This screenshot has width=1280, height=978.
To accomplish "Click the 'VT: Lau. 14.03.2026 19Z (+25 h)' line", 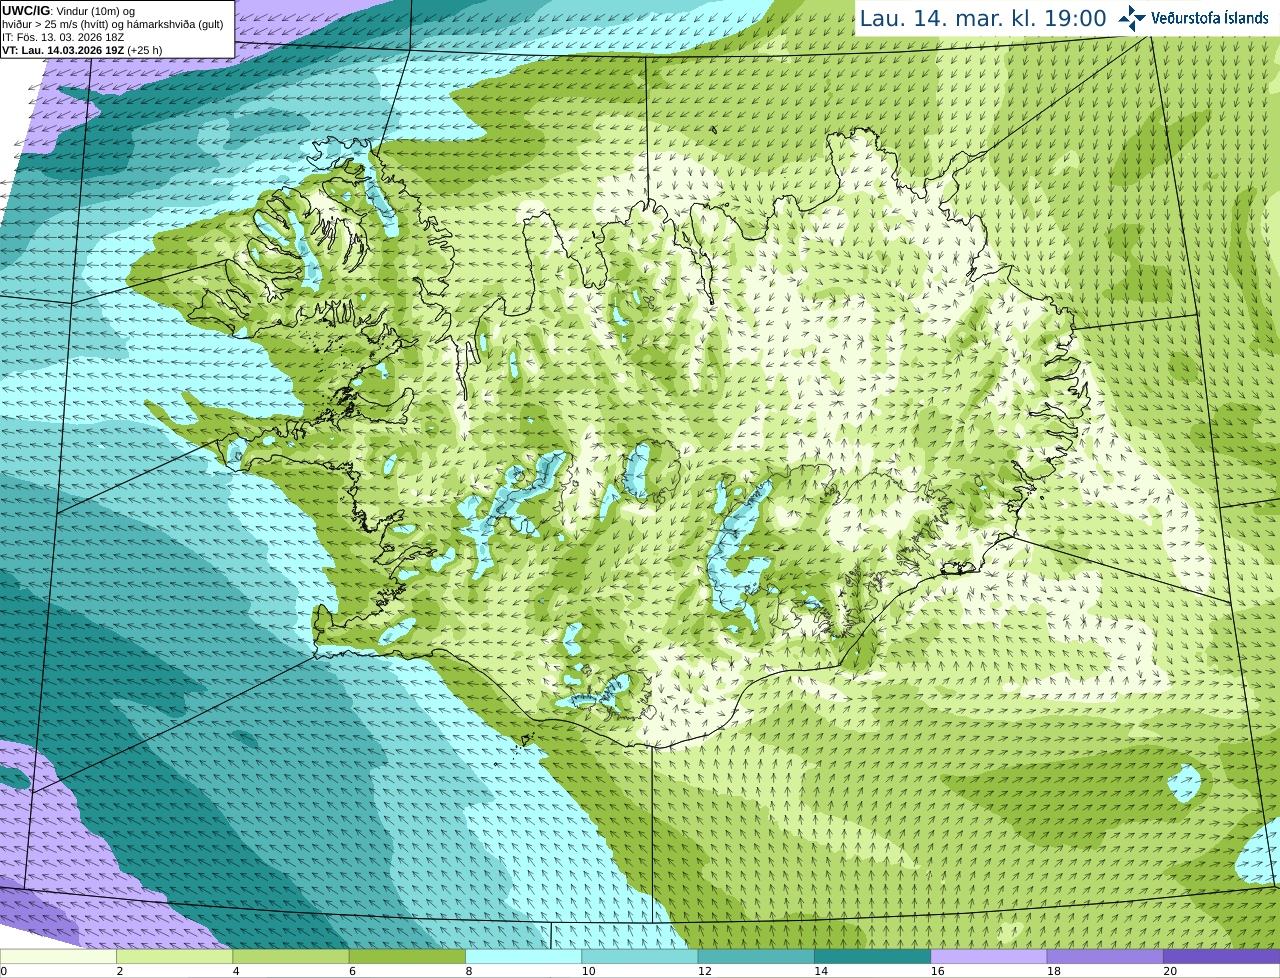I will 82,50.
